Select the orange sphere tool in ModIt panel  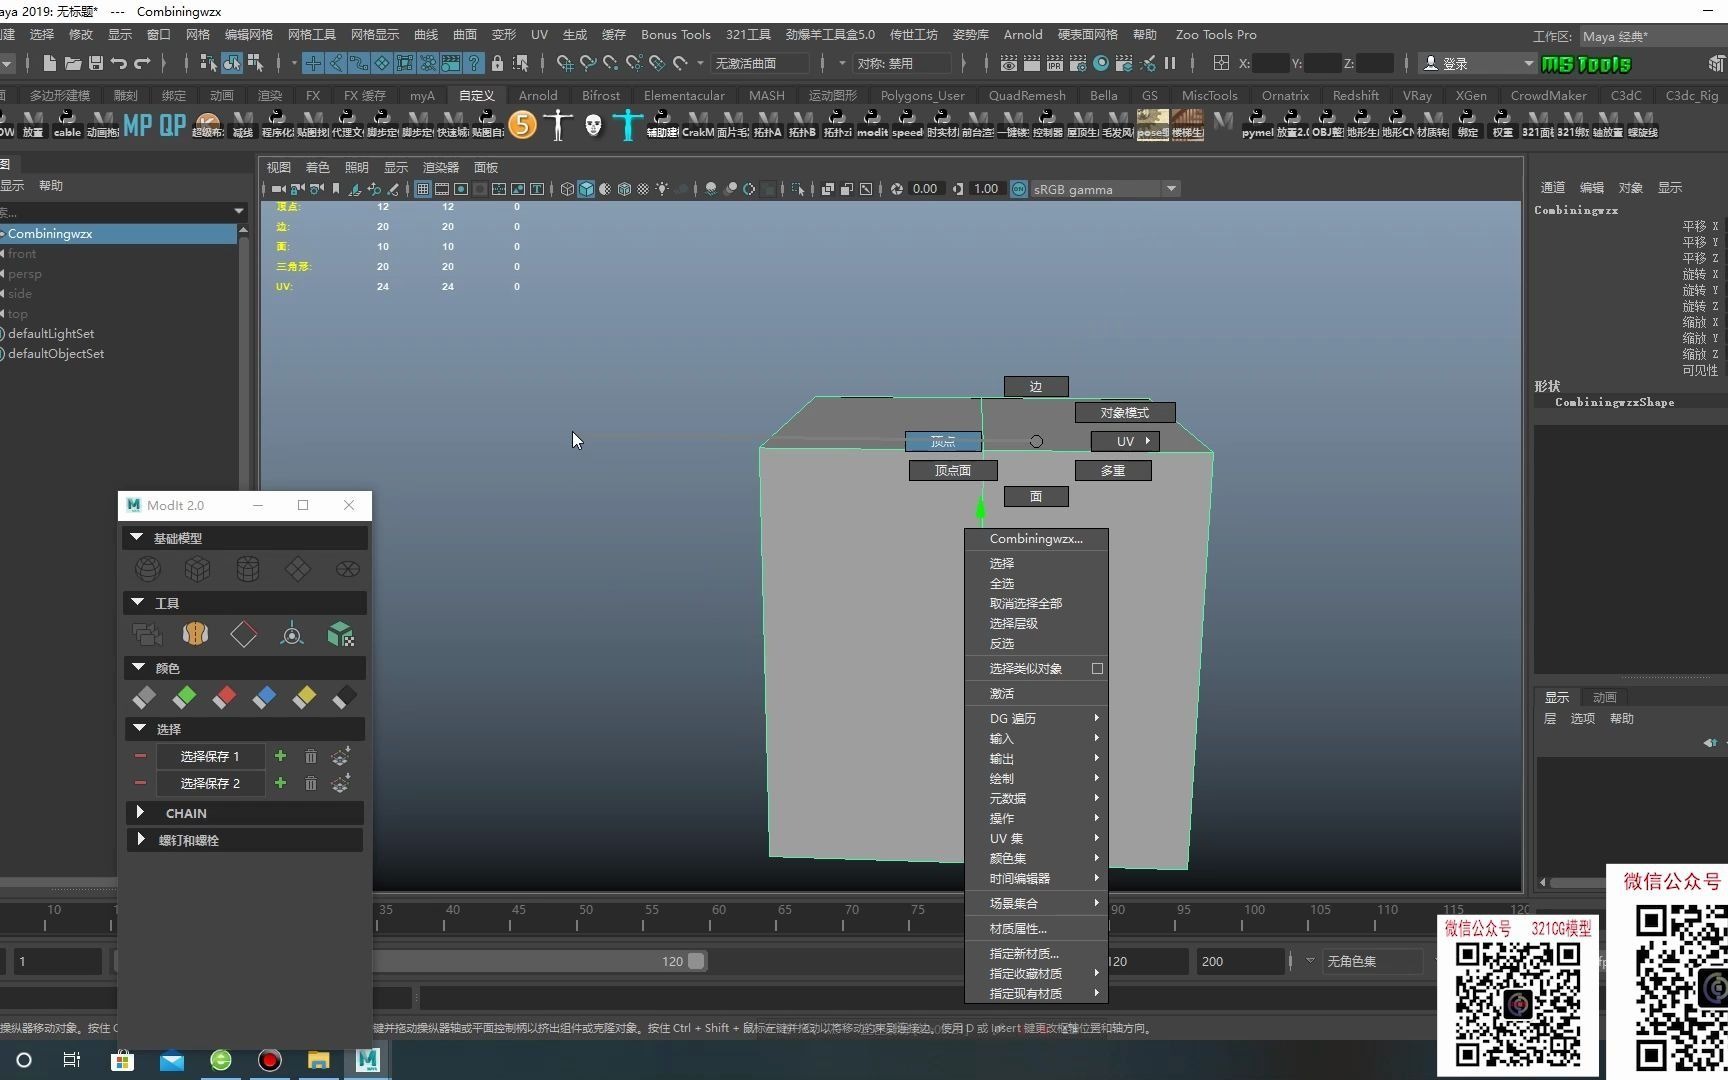(196, 633)
